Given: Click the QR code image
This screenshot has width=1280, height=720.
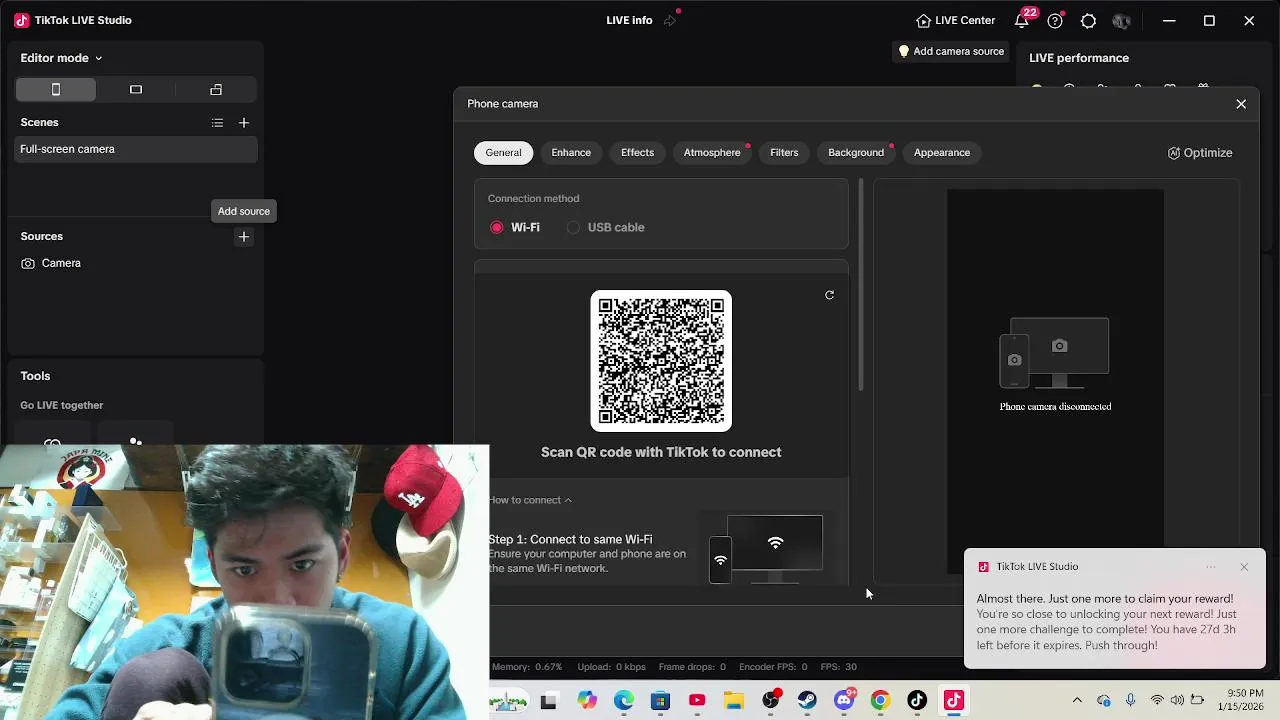Looking at the screenshot, I should point(661,361).
